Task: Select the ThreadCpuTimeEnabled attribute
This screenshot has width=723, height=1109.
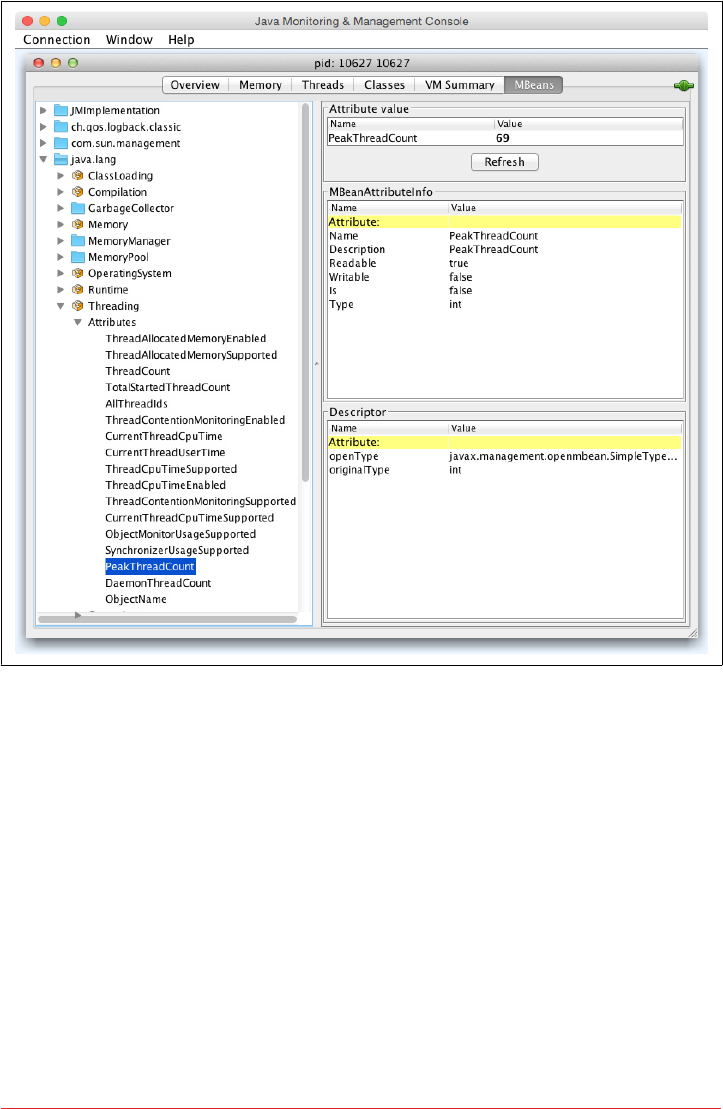Action: (166, 485)
